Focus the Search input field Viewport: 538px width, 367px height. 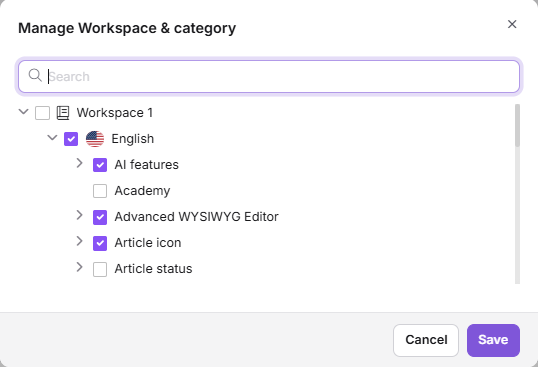pyautogui.click(x=269, y=76)
